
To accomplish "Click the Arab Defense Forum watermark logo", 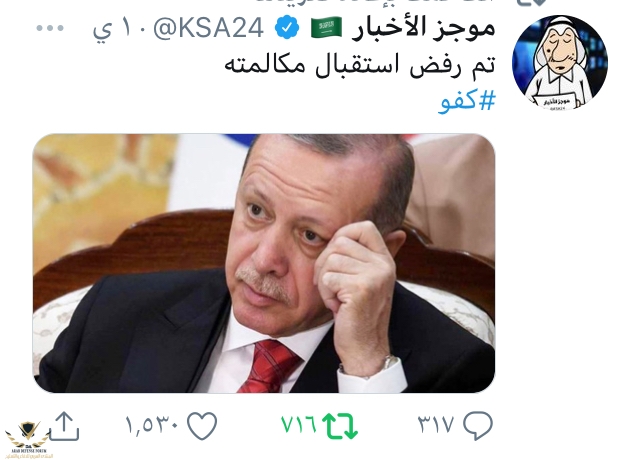I will (28, 439).
